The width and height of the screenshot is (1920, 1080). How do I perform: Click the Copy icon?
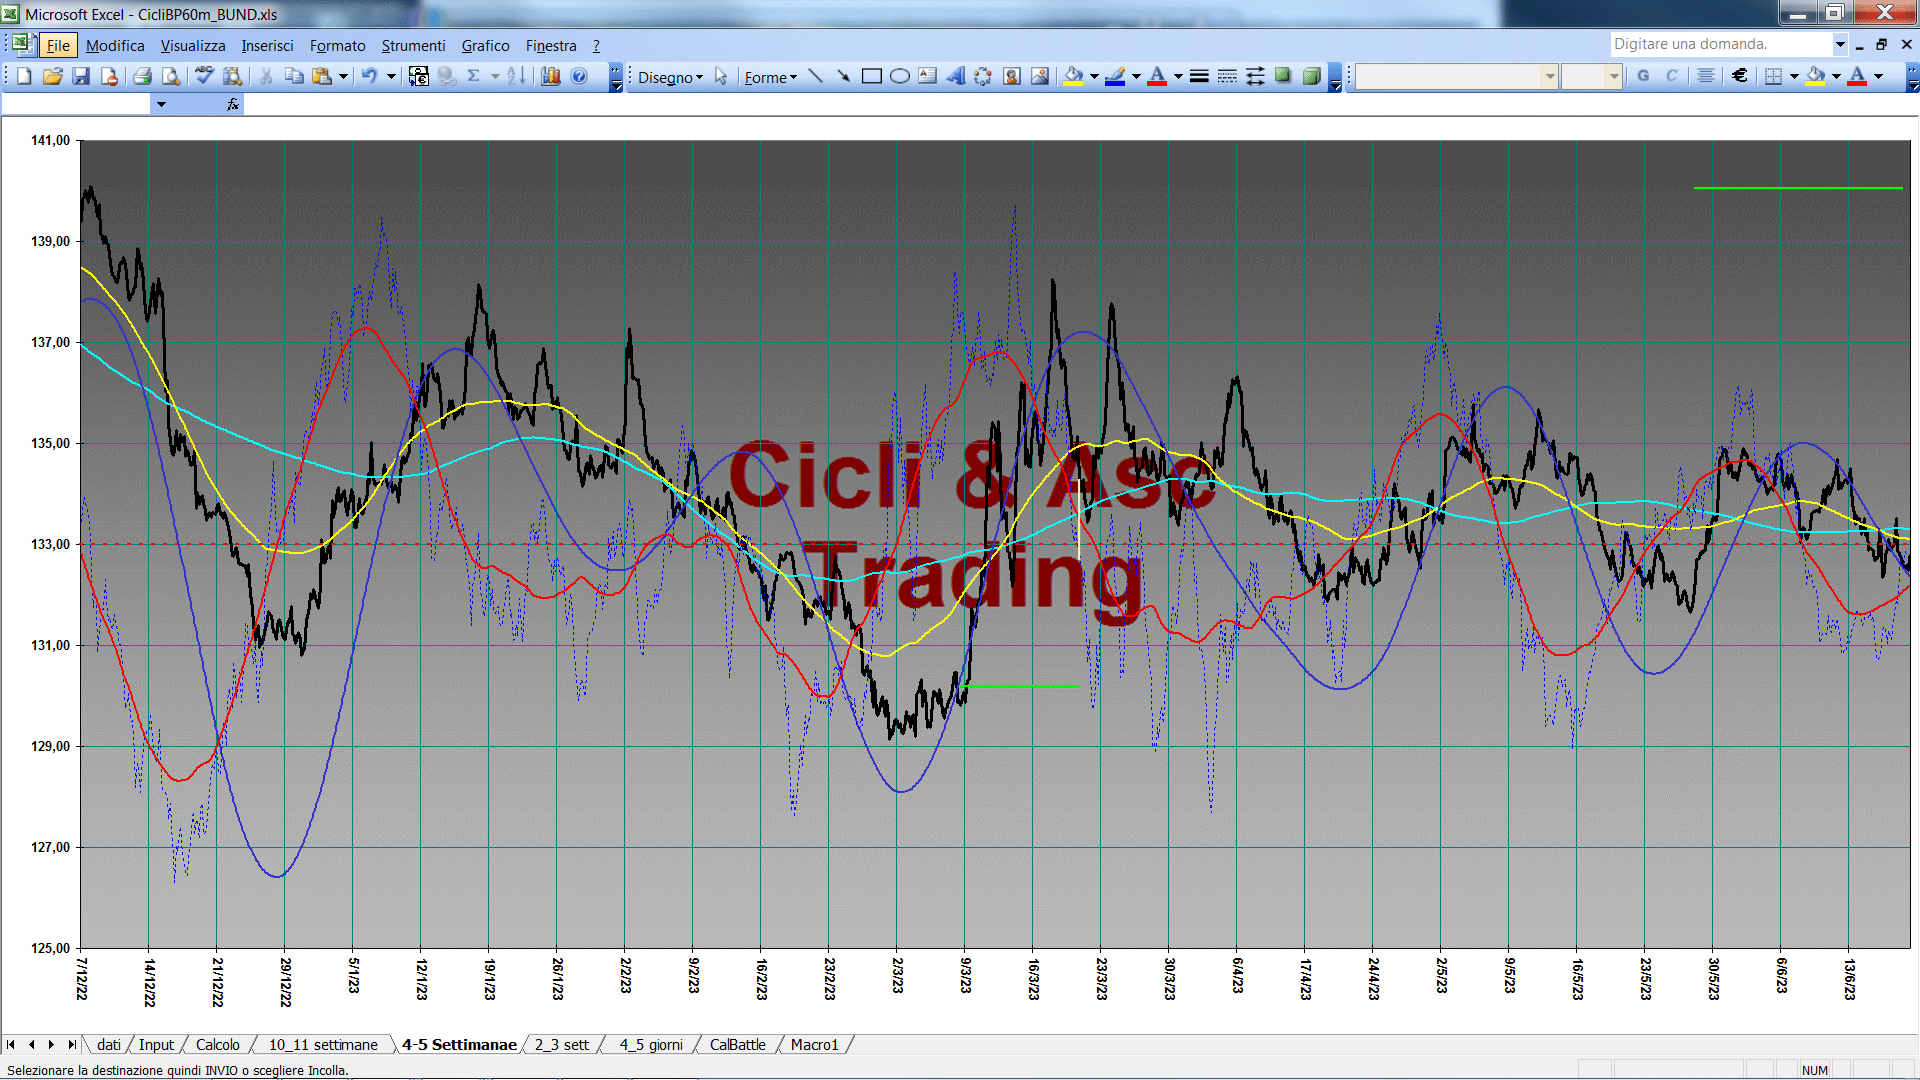tap(294, 76)
